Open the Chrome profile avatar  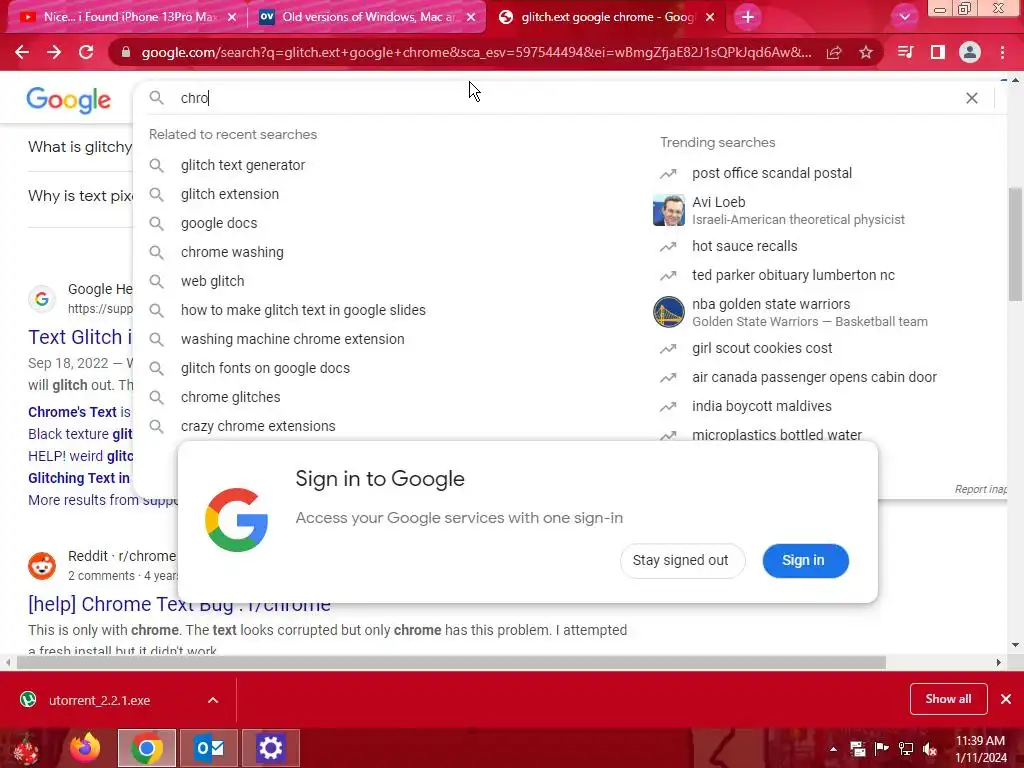coord(970,52)
